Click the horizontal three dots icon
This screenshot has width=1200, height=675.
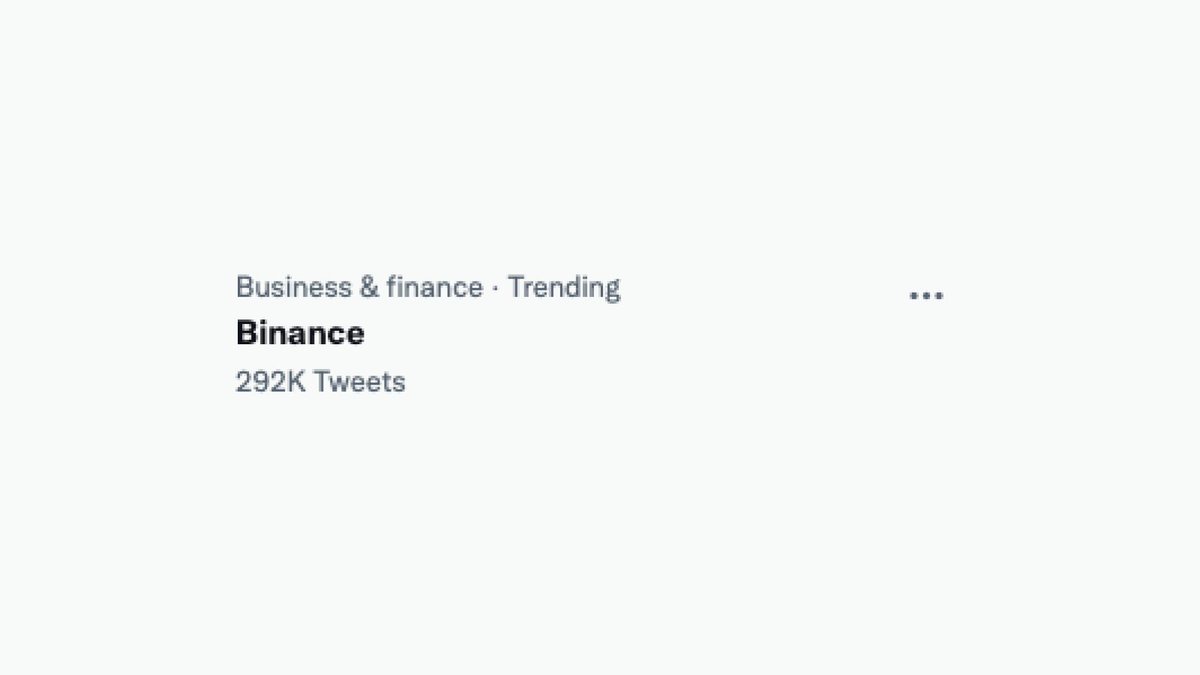click(926, 295)
